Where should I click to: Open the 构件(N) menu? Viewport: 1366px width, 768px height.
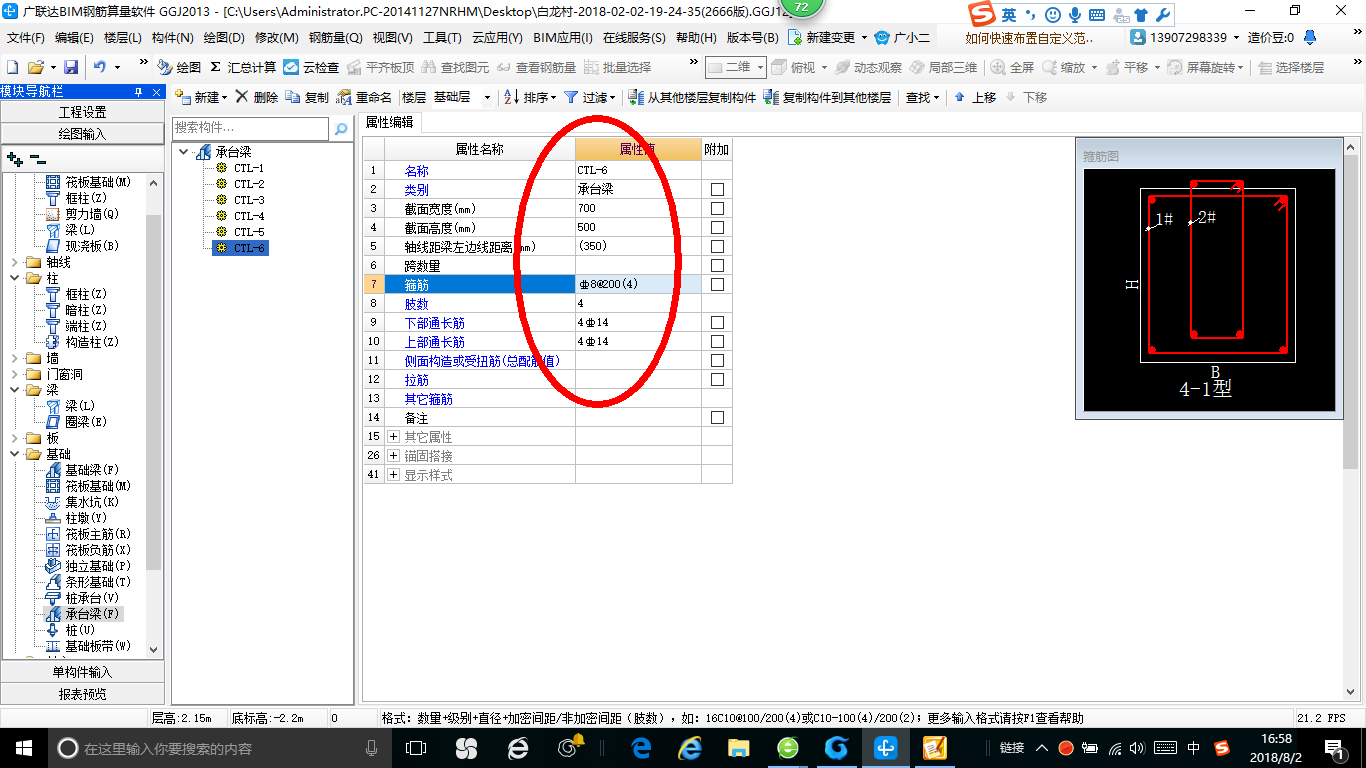click(x=172, y=37)
